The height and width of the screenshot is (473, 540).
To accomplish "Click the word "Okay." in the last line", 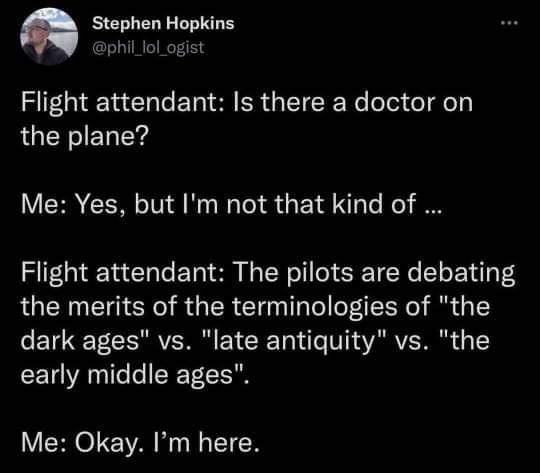I will [107, 442].
